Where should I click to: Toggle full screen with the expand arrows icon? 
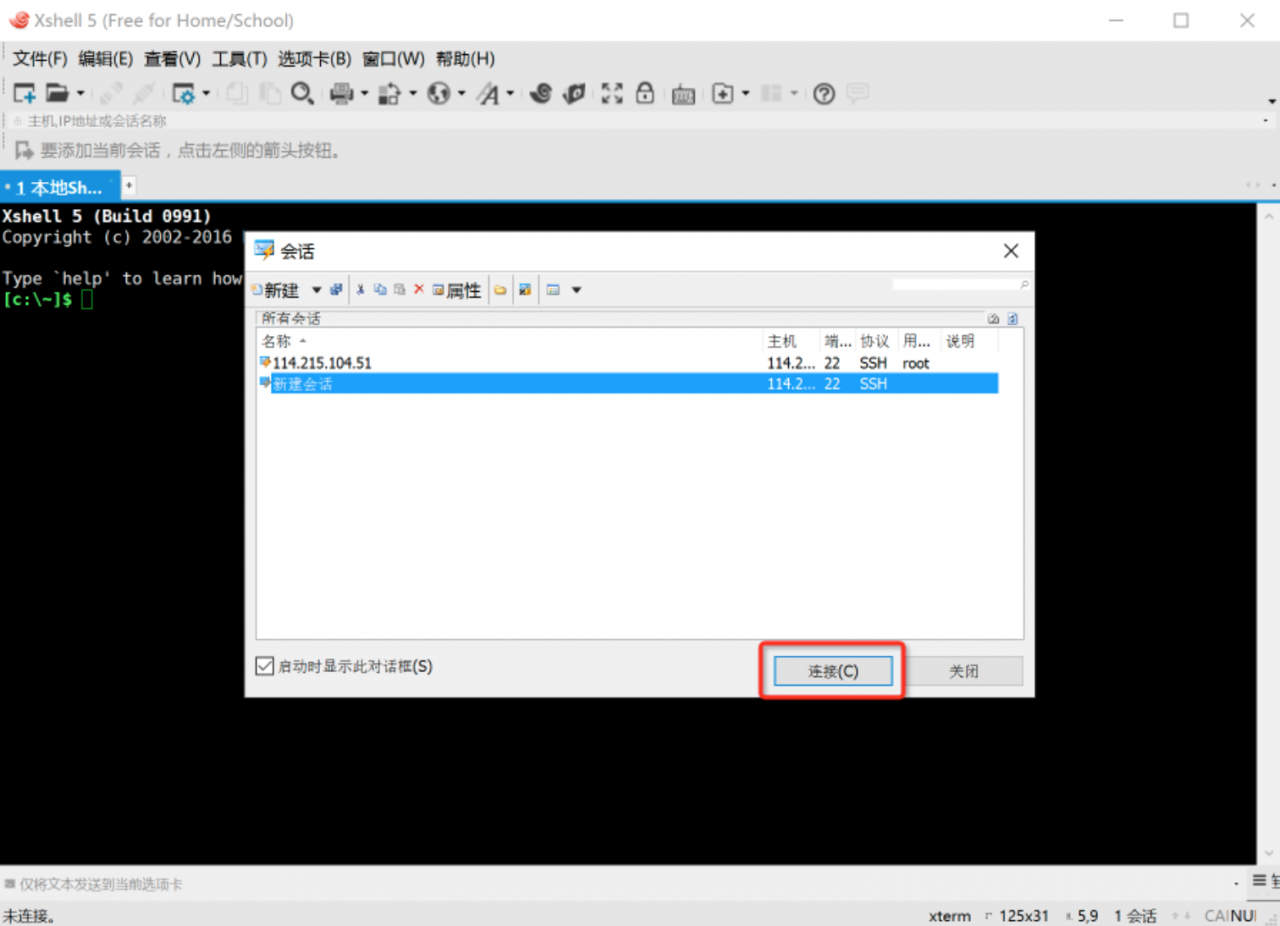click(x=612, y=93)
